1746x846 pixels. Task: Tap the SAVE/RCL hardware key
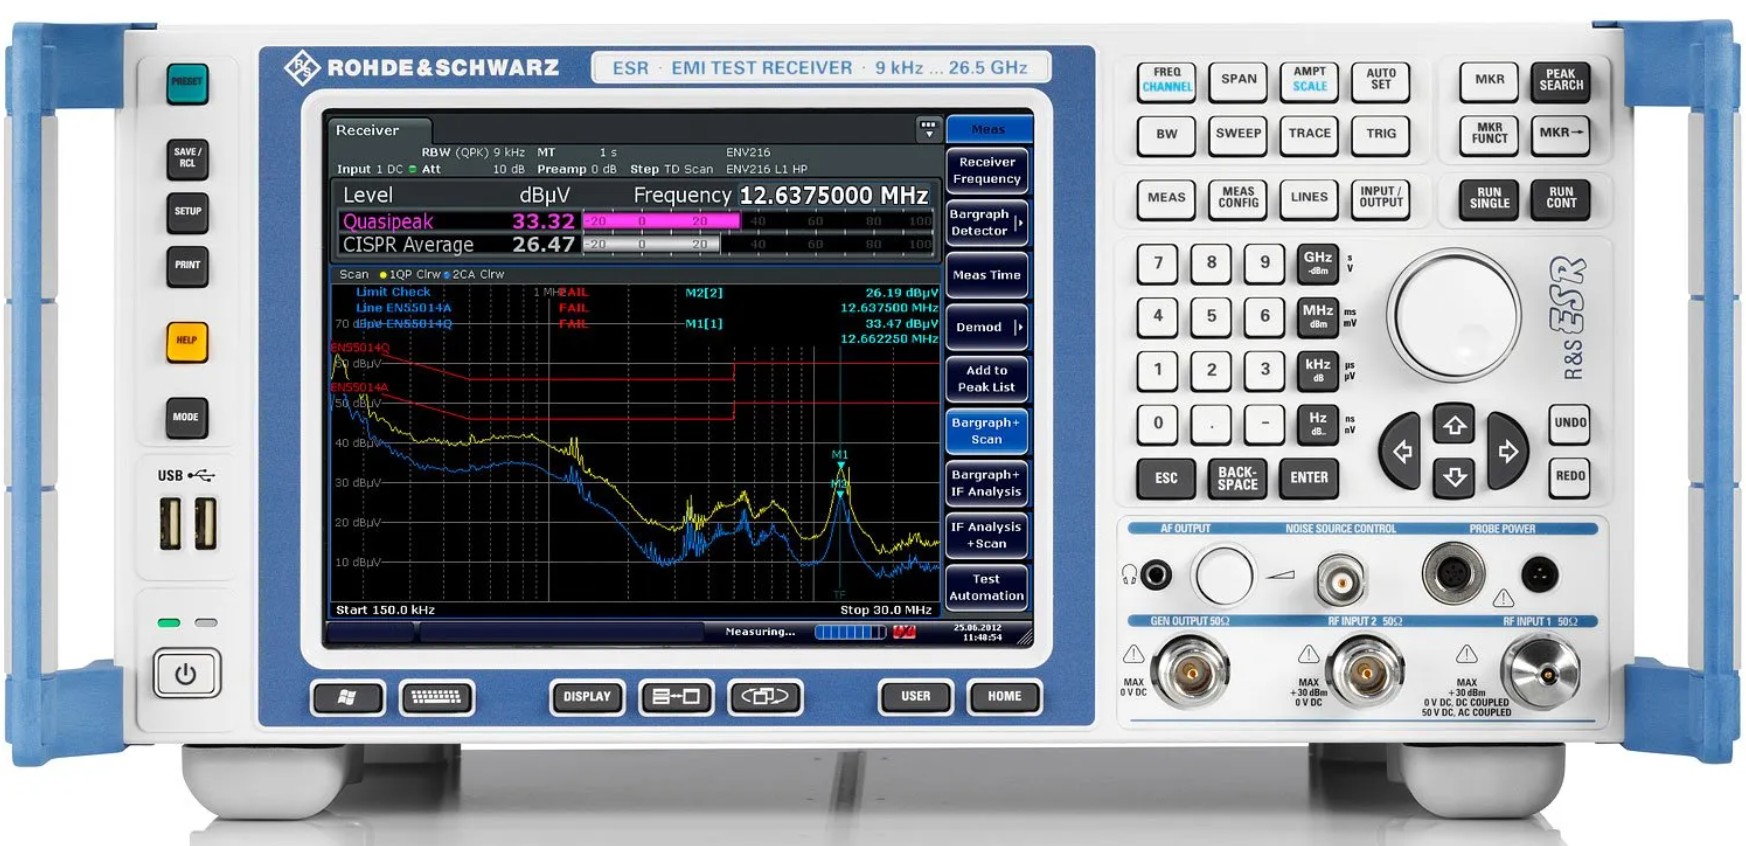(187, 158)
